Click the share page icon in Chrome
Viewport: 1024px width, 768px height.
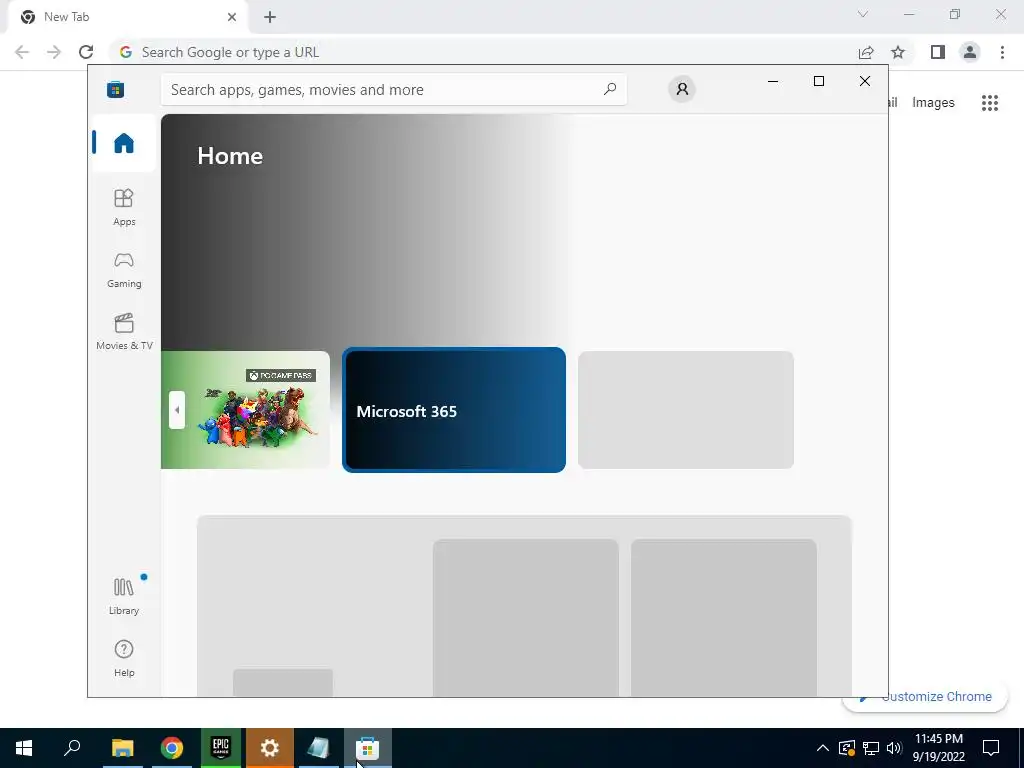[866, 52]
